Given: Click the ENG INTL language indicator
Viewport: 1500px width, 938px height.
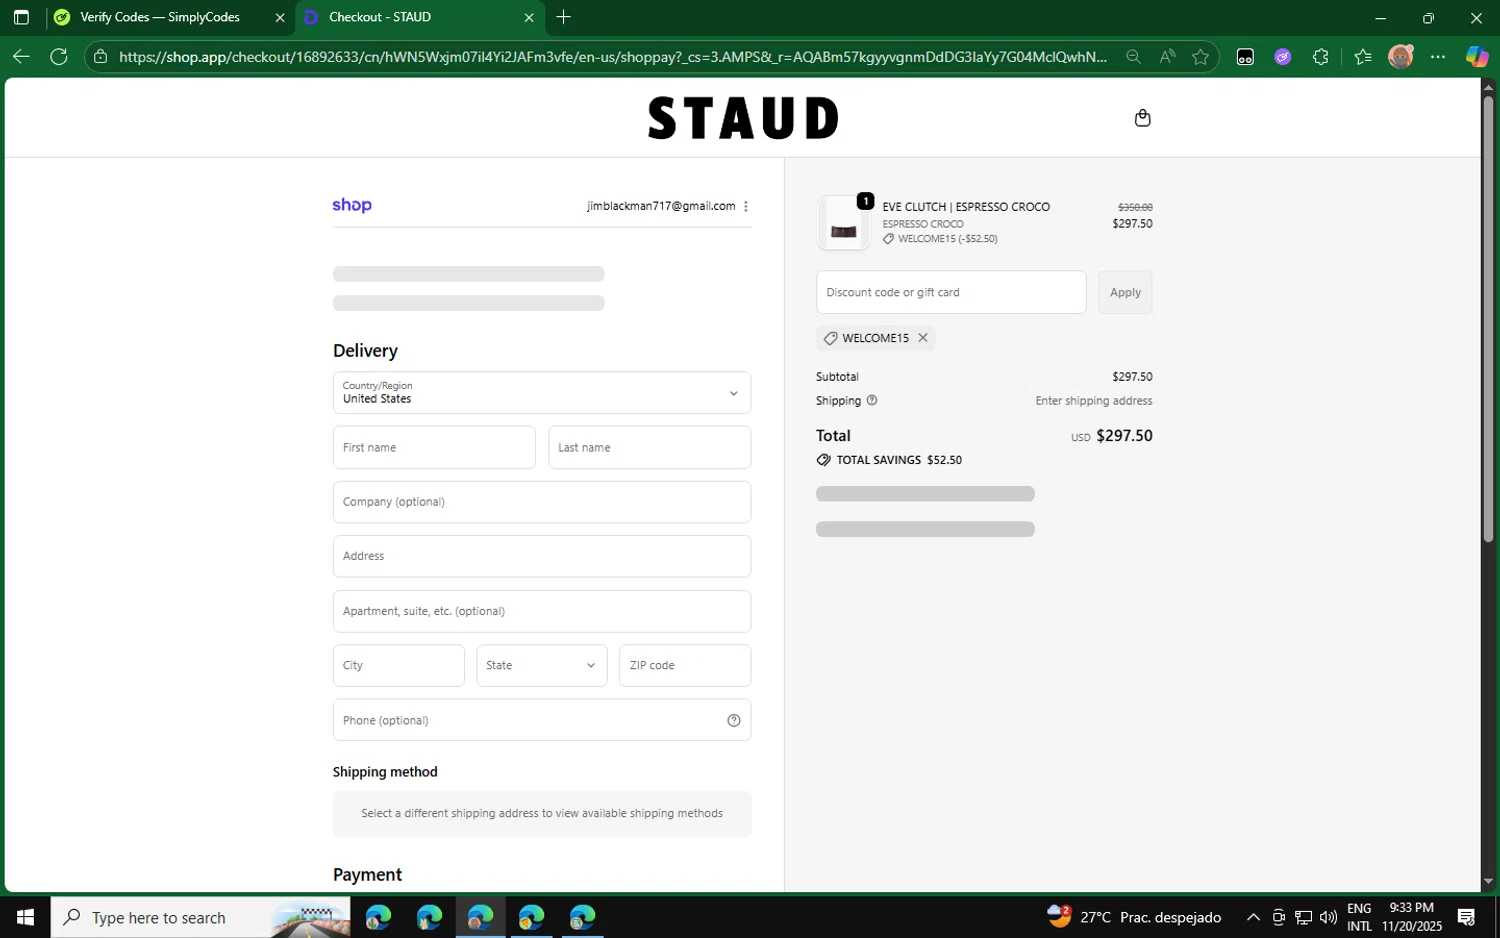Looking at the screenshot, I should [x=1359, y=917].
